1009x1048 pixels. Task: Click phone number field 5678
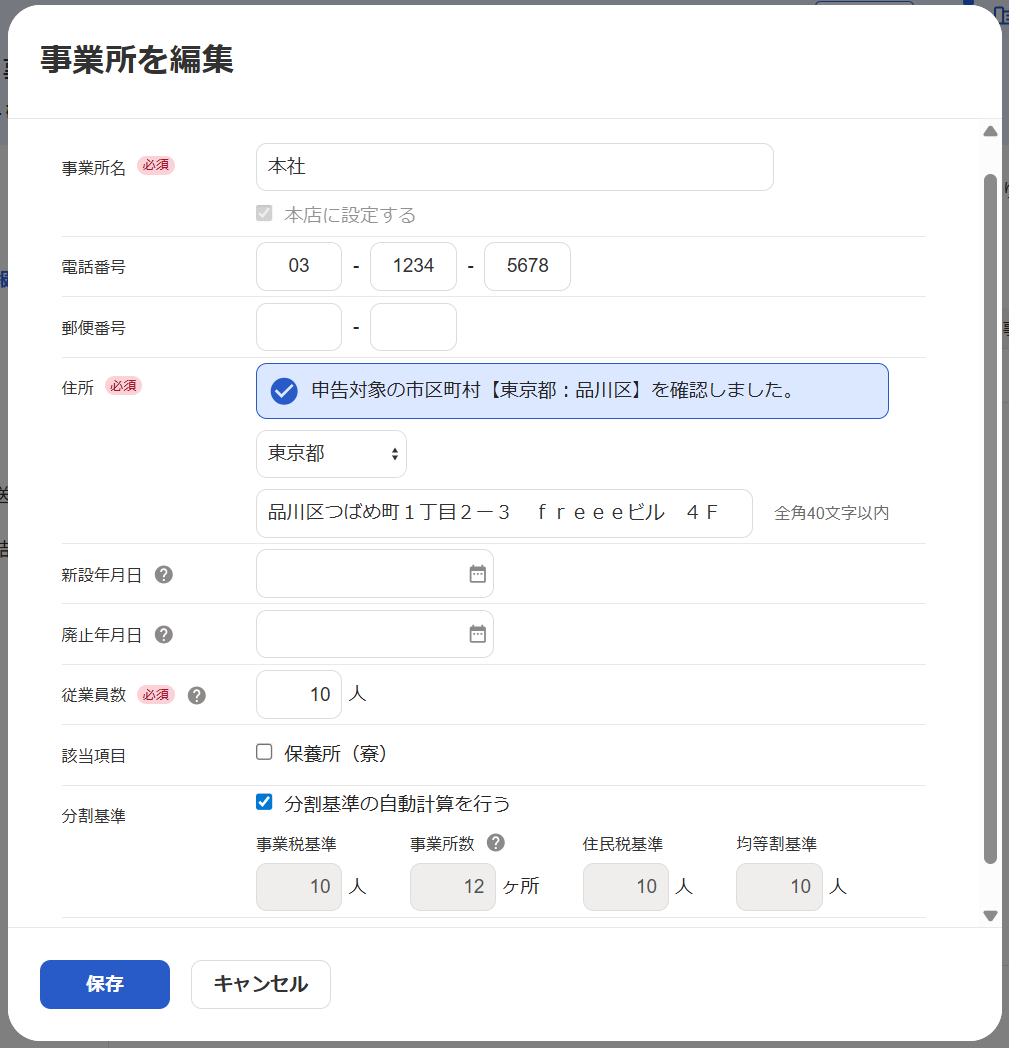coord(527,266)
